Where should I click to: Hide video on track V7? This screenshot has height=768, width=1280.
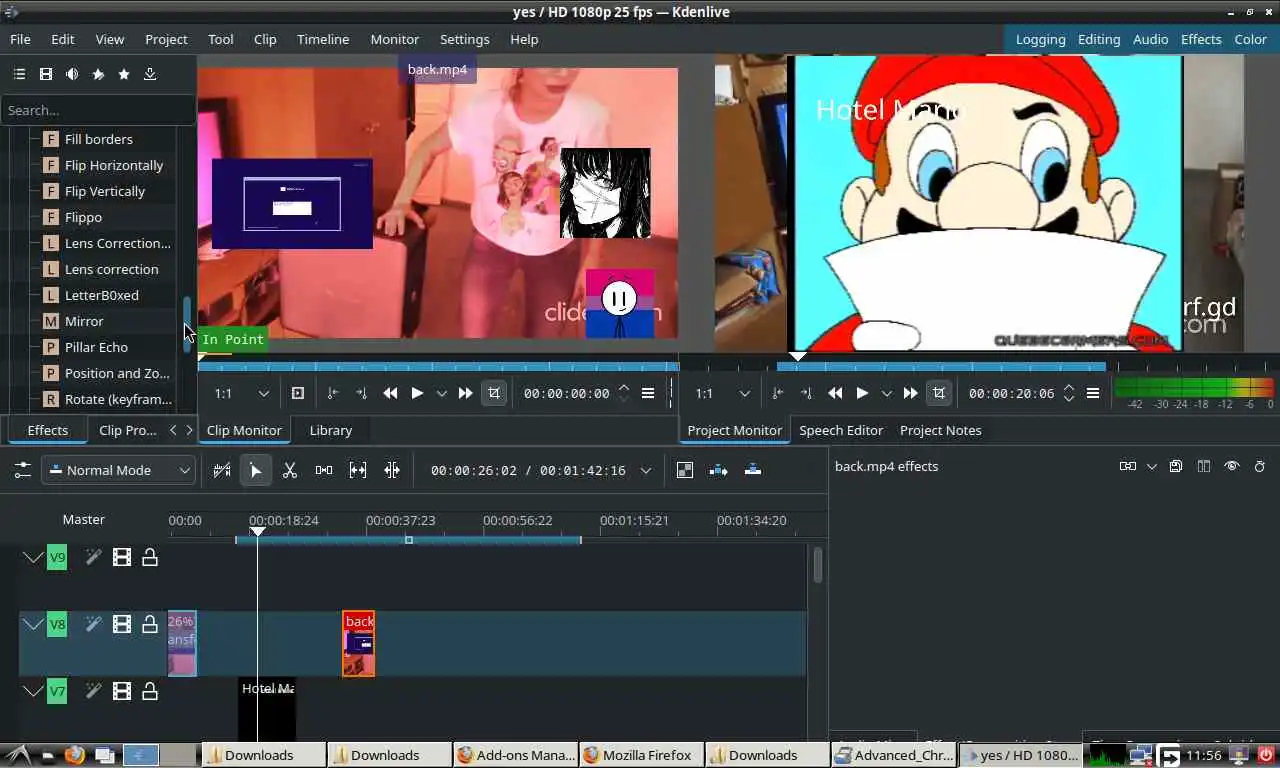coord(122,690)
